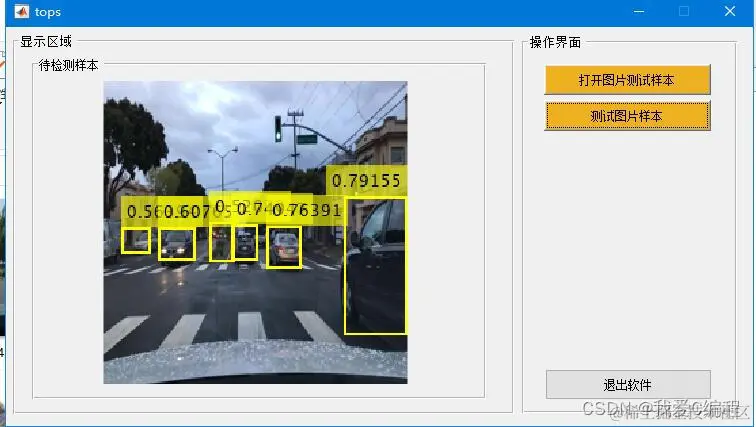Exit via the 退出软件 button
The image size is (756, 427).
628,385
